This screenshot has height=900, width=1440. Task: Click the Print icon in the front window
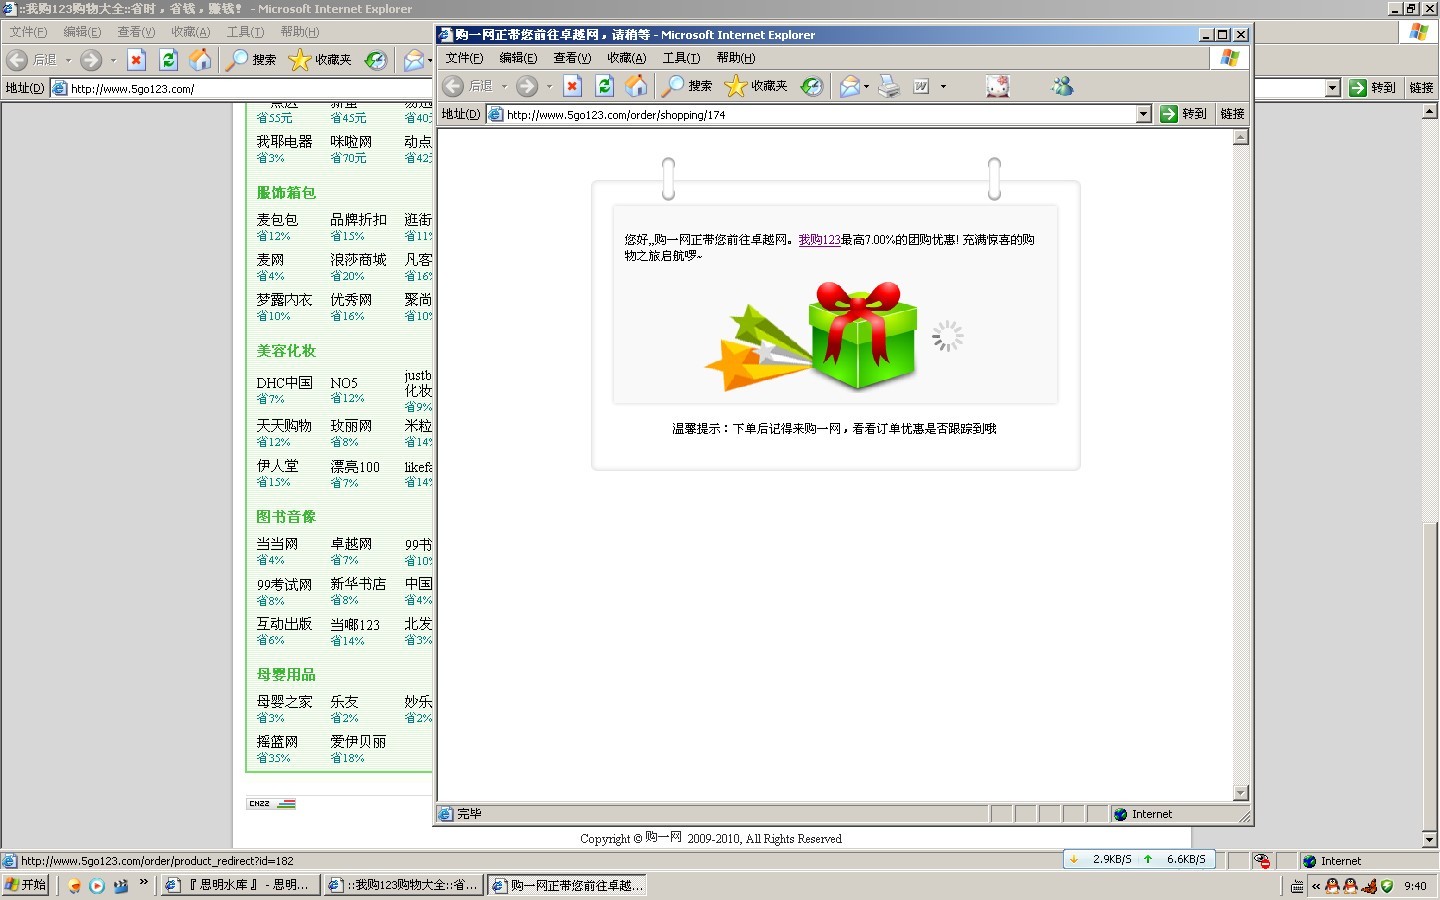pyautogui.click(x=889, y=86)
